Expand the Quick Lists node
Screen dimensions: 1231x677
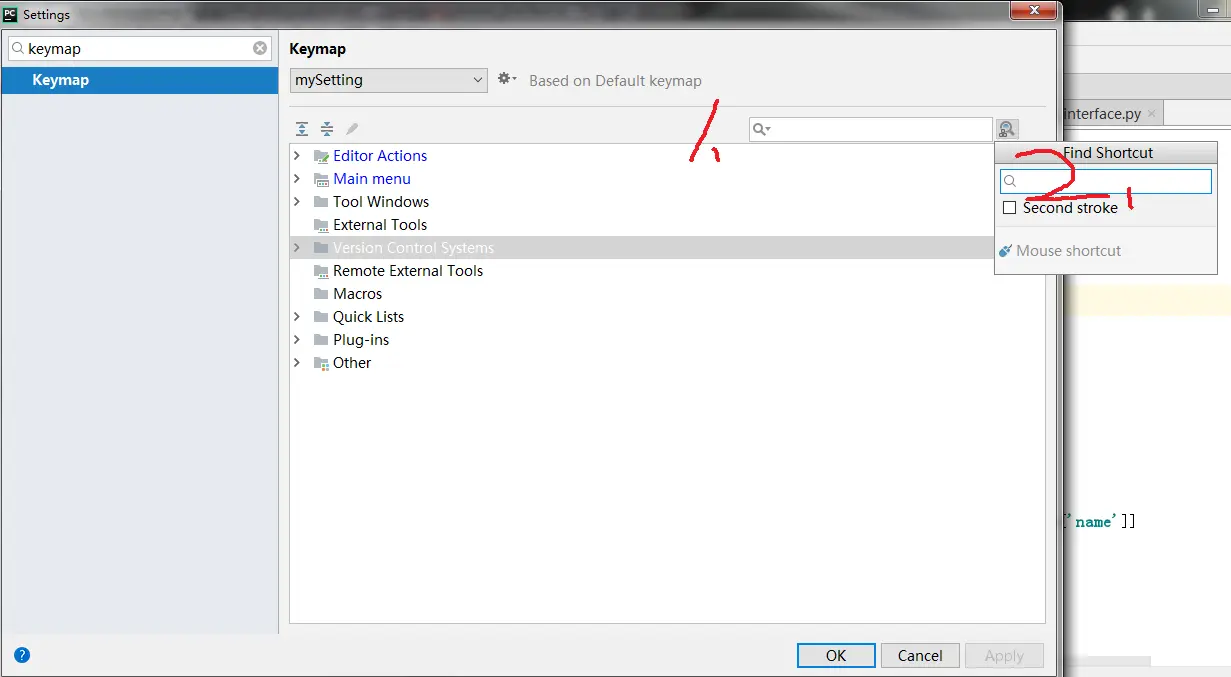coord(297,317)
